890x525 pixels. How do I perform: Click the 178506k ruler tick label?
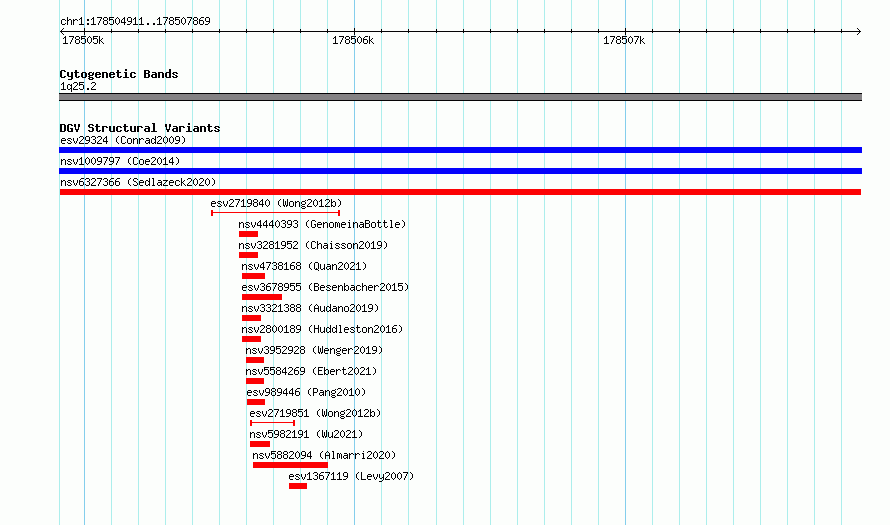[x=353, y=40]
